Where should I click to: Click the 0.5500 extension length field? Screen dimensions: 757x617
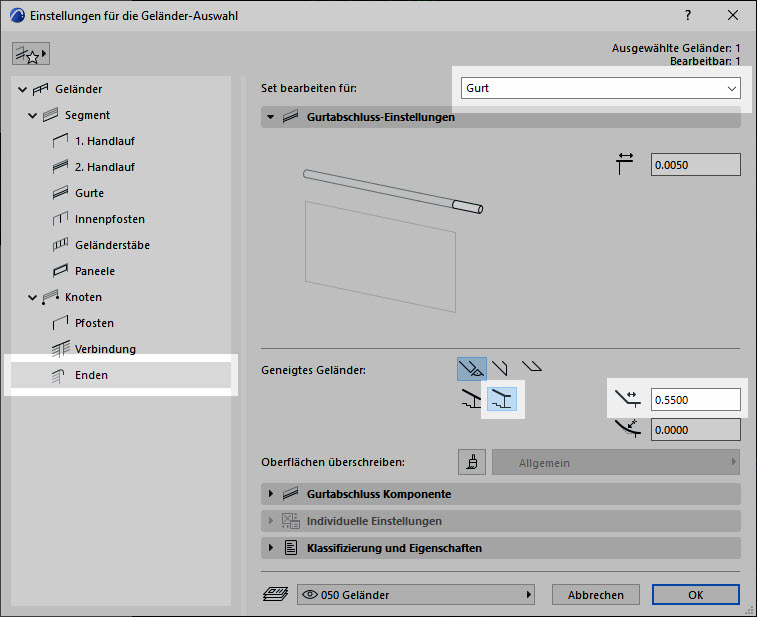[695, 400]
